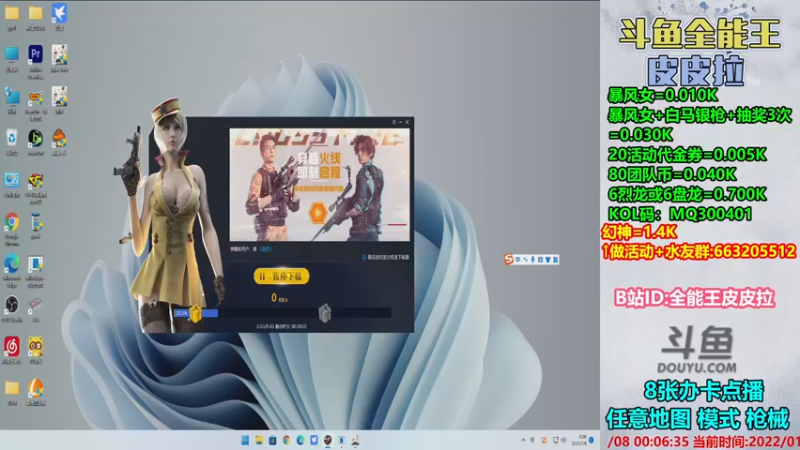Expand the hidden system tray icons chevron
The image size is (800, 450).
coord(523,440)
